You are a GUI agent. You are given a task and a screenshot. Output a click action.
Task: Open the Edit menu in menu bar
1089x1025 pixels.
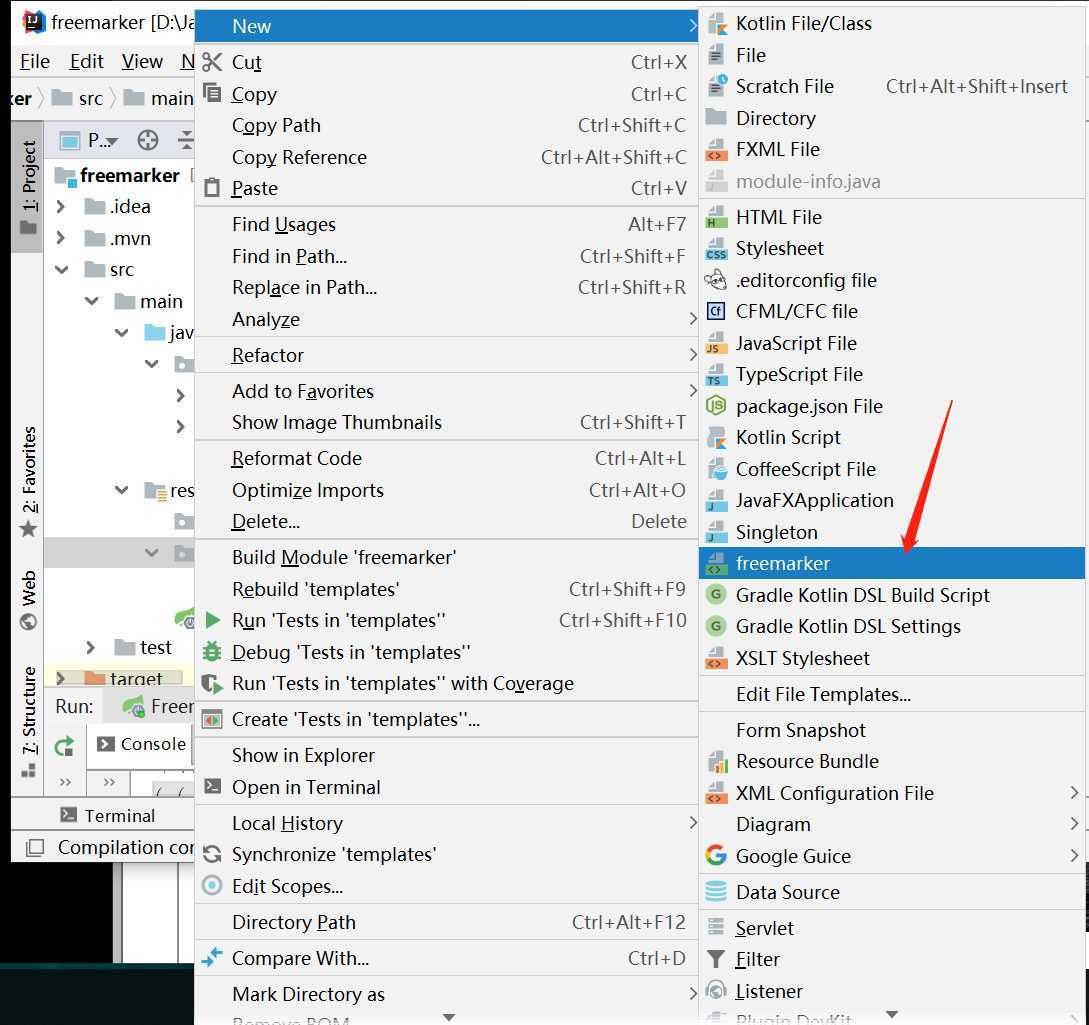[86, 62]
